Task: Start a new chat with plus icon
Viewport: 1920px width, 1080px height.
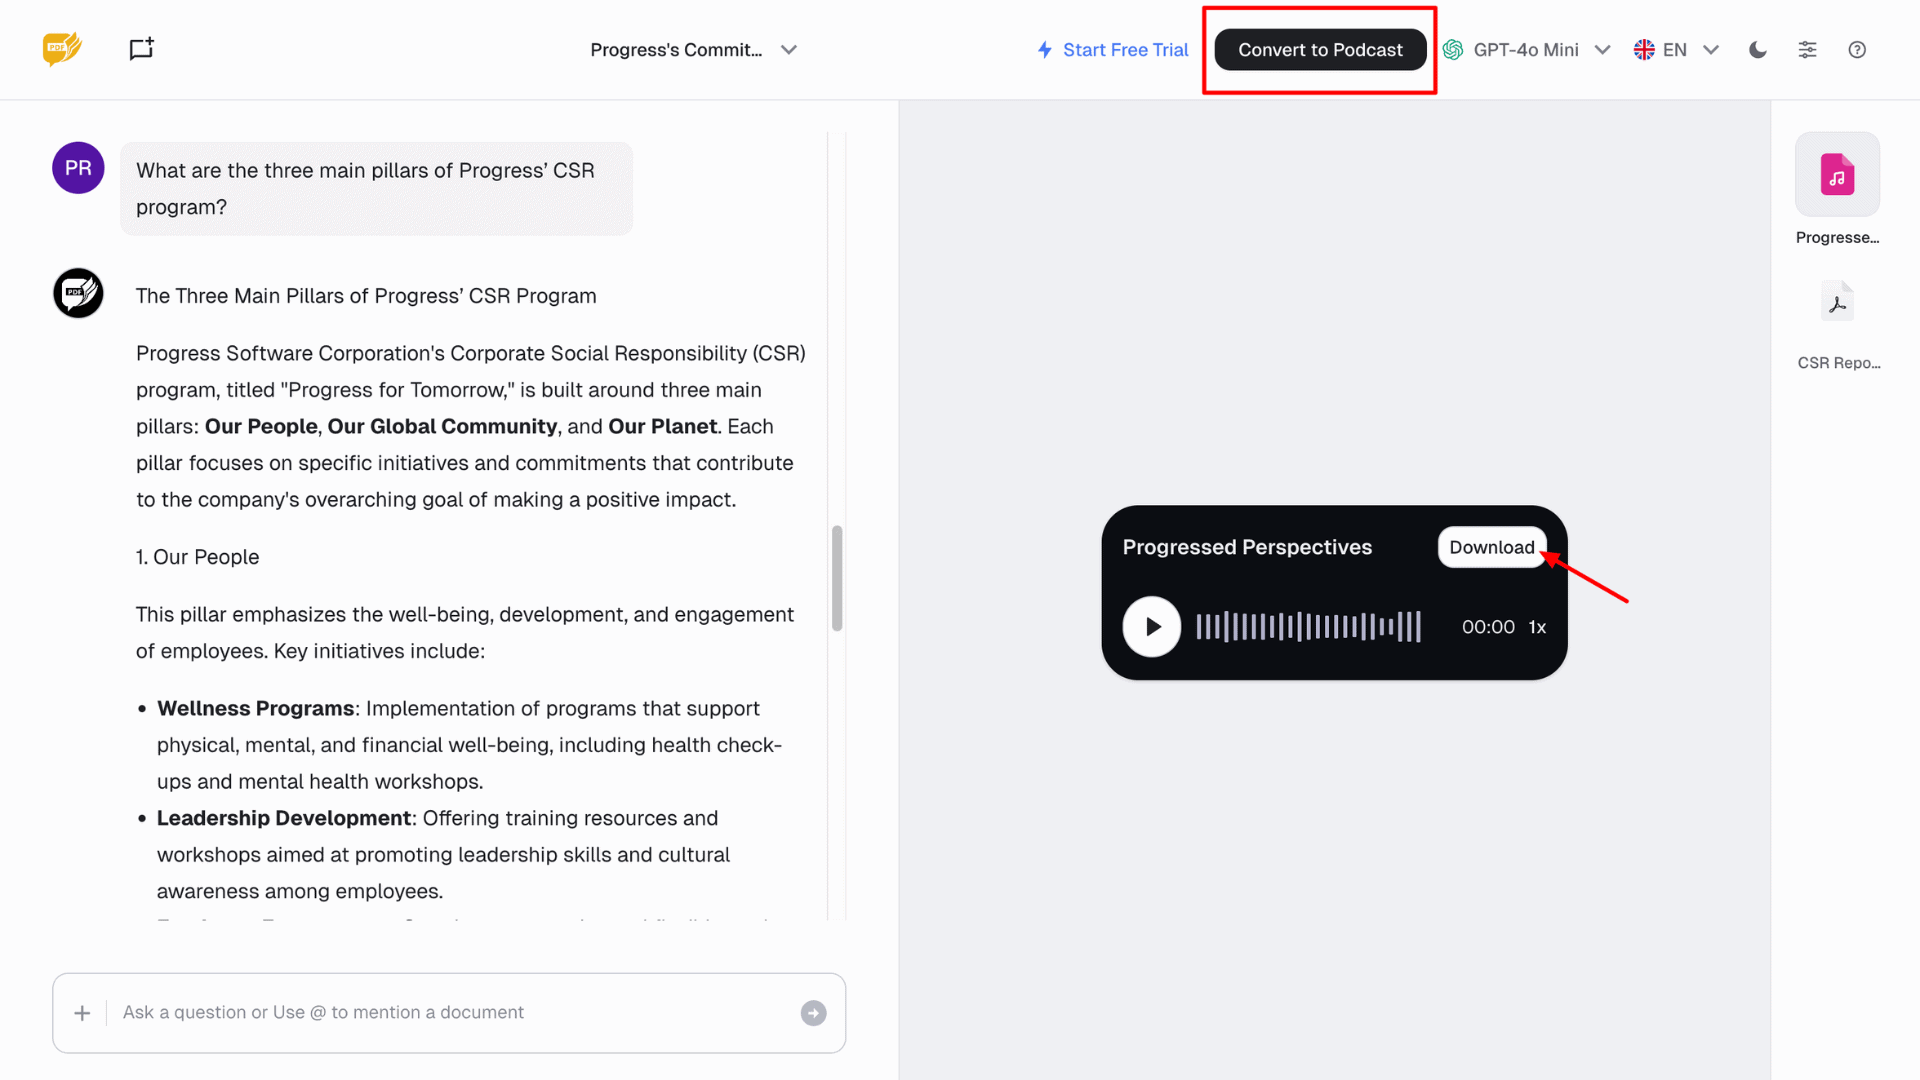Action: [x=141, y=49]
